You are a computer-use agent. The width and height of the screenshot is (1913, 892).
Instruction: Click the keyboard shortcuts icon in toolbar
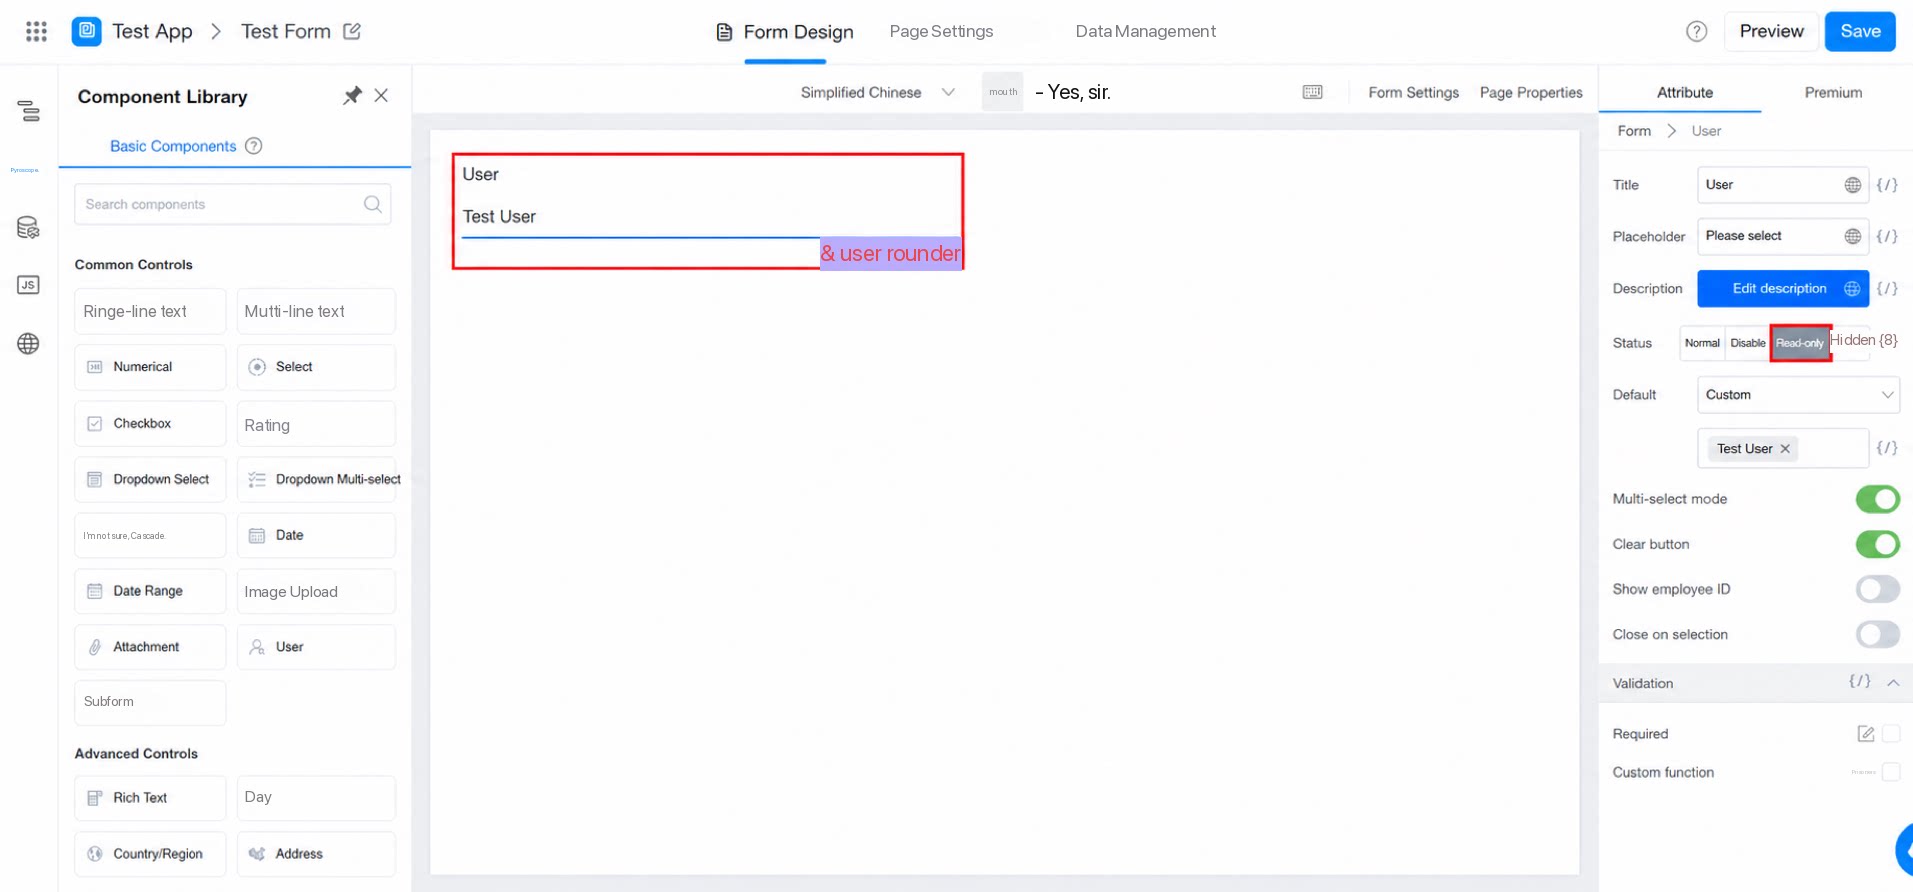pos(1312,92)
